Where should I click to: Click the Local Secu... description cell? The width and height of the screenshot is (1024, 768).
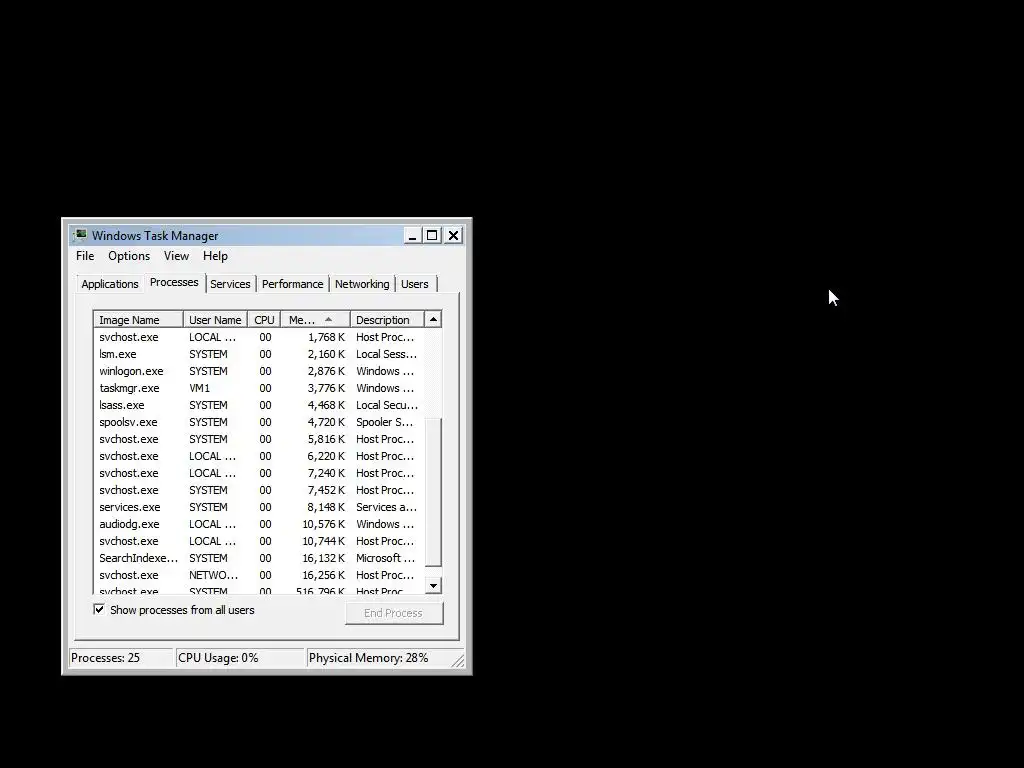[x=387, y=406]
